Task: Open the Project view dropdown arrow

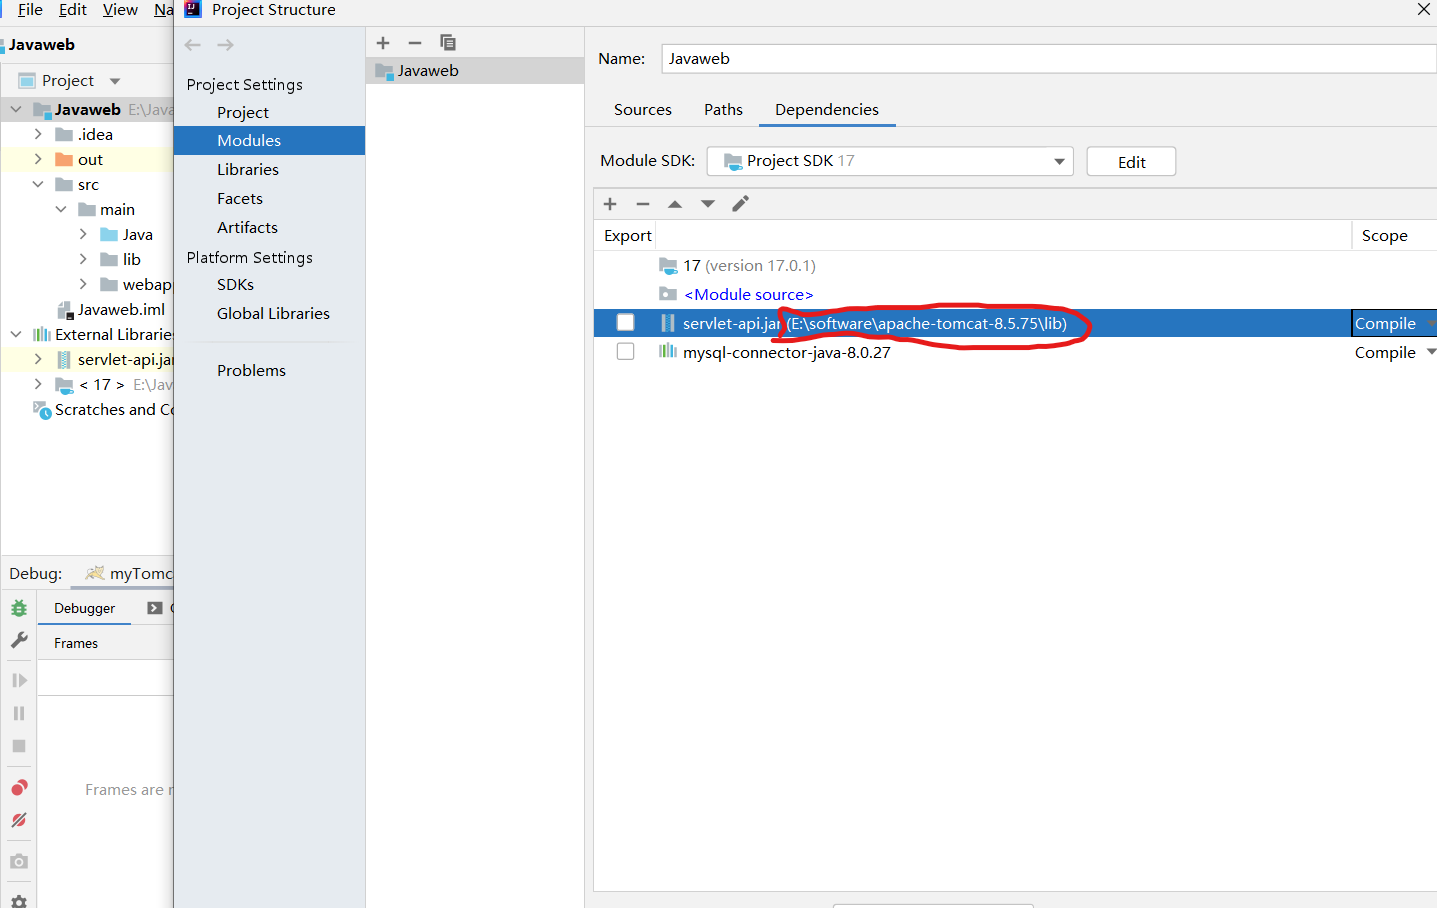Action: pyautogui.click(x=115, y=81)
